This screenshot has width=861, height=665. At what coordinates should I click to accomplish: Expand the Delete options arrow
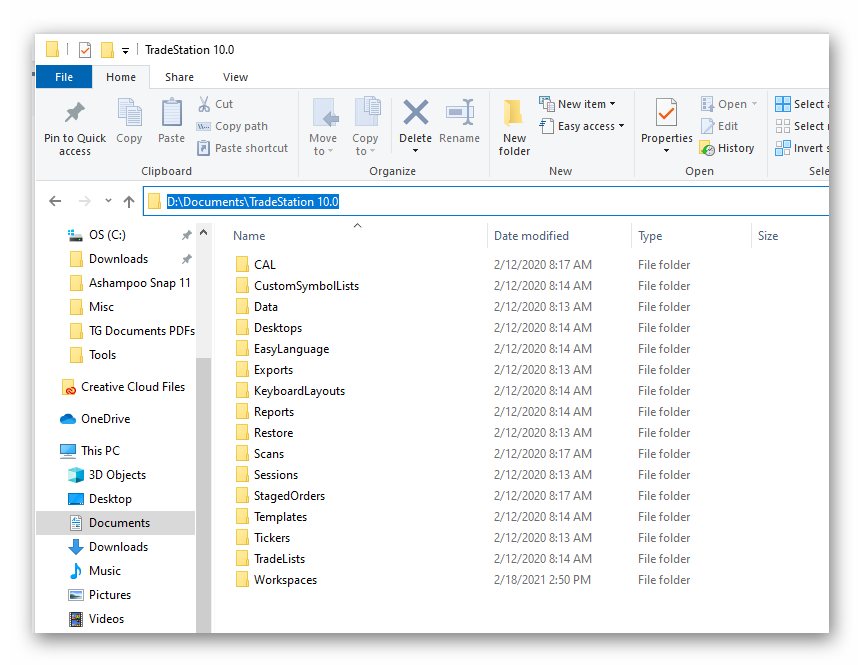pyautogui.click(x=416, y=150)
